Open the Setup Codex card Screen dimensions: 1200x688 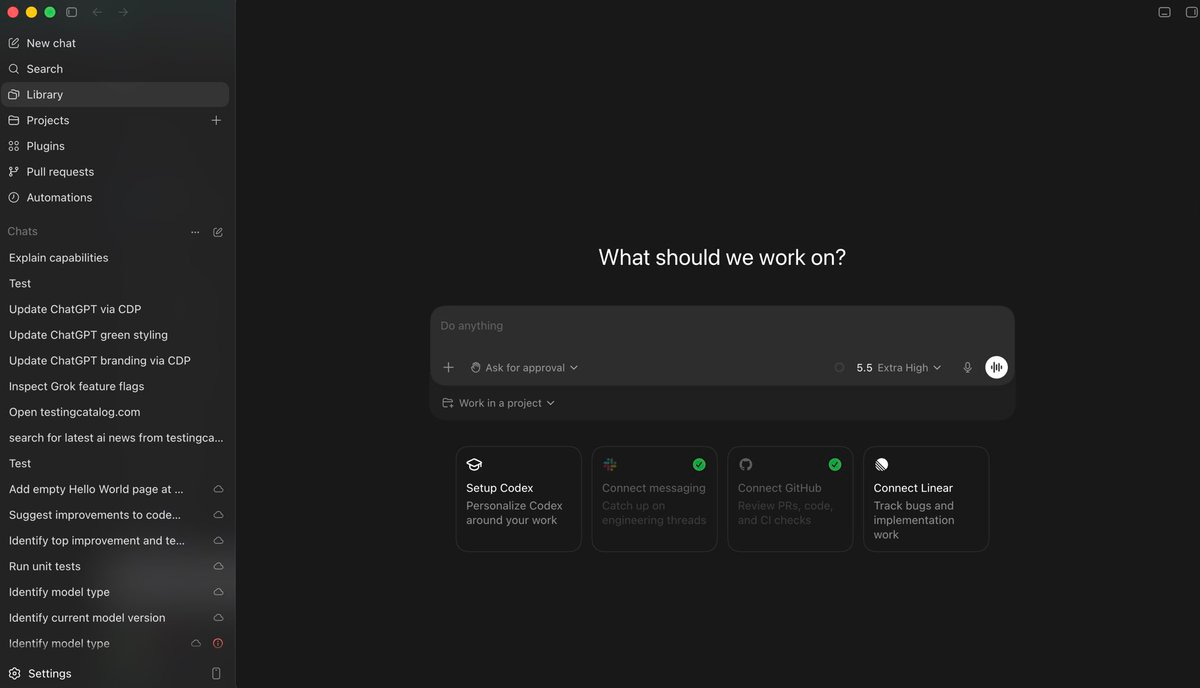click(x=518, y=499)
